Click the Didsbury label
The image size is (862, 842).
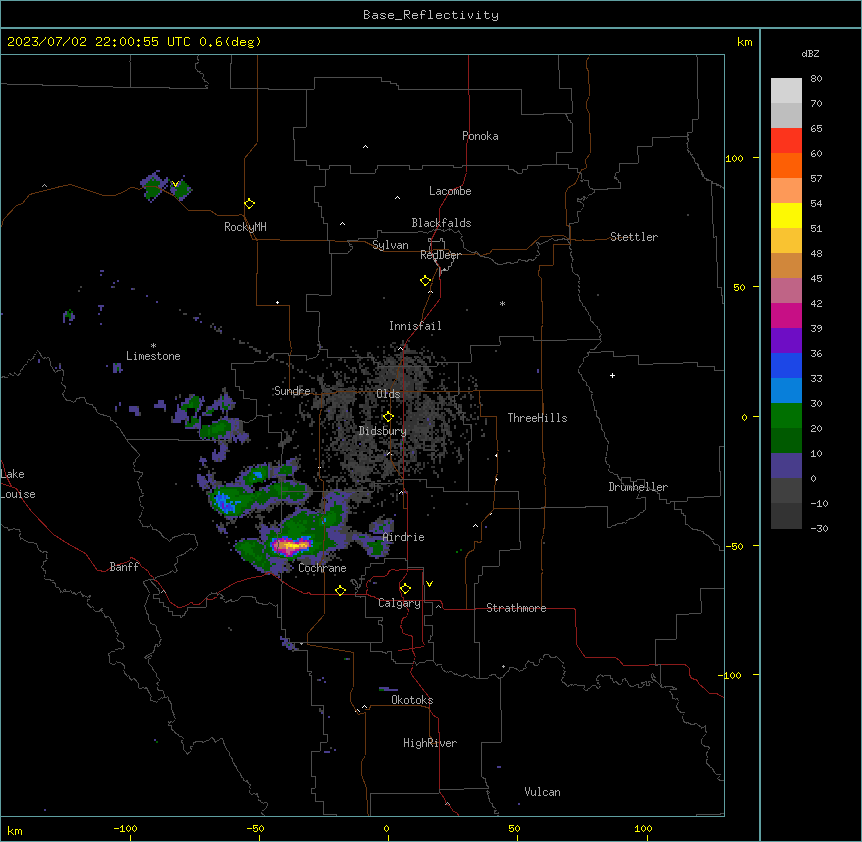tap(383, 431)
